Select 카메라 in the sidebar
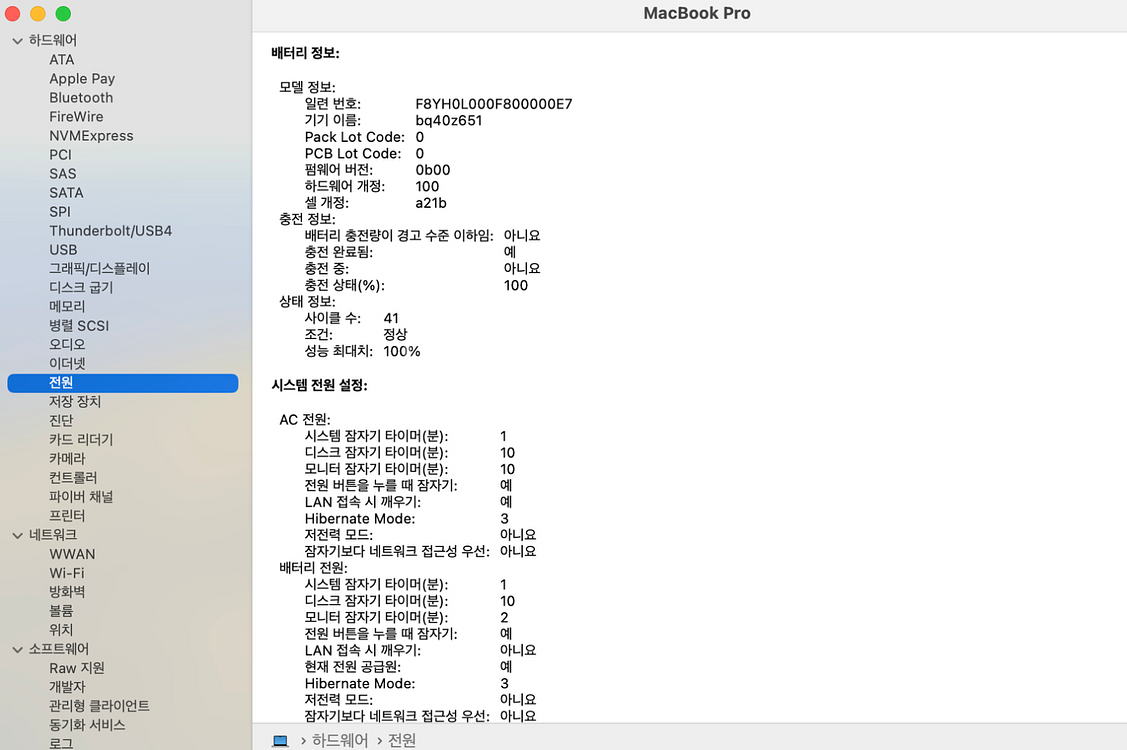1127x750 pixels. 67,459
